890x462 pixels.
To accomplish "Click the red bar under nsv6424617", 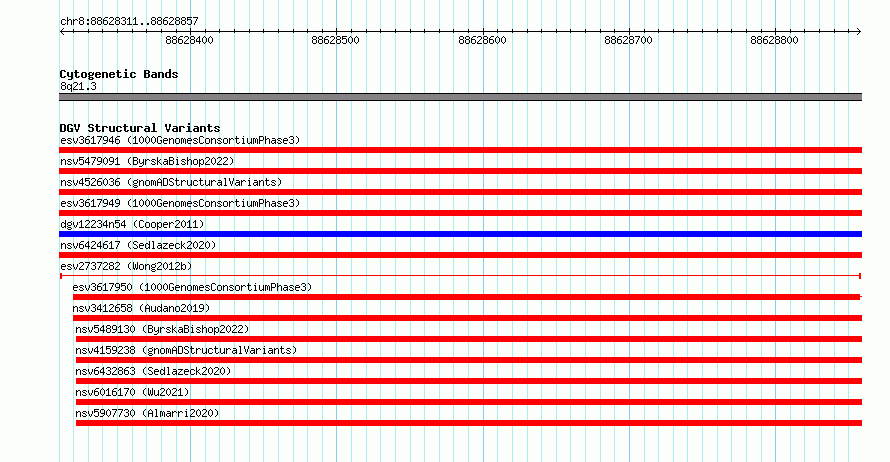I will tap(460, 255).
